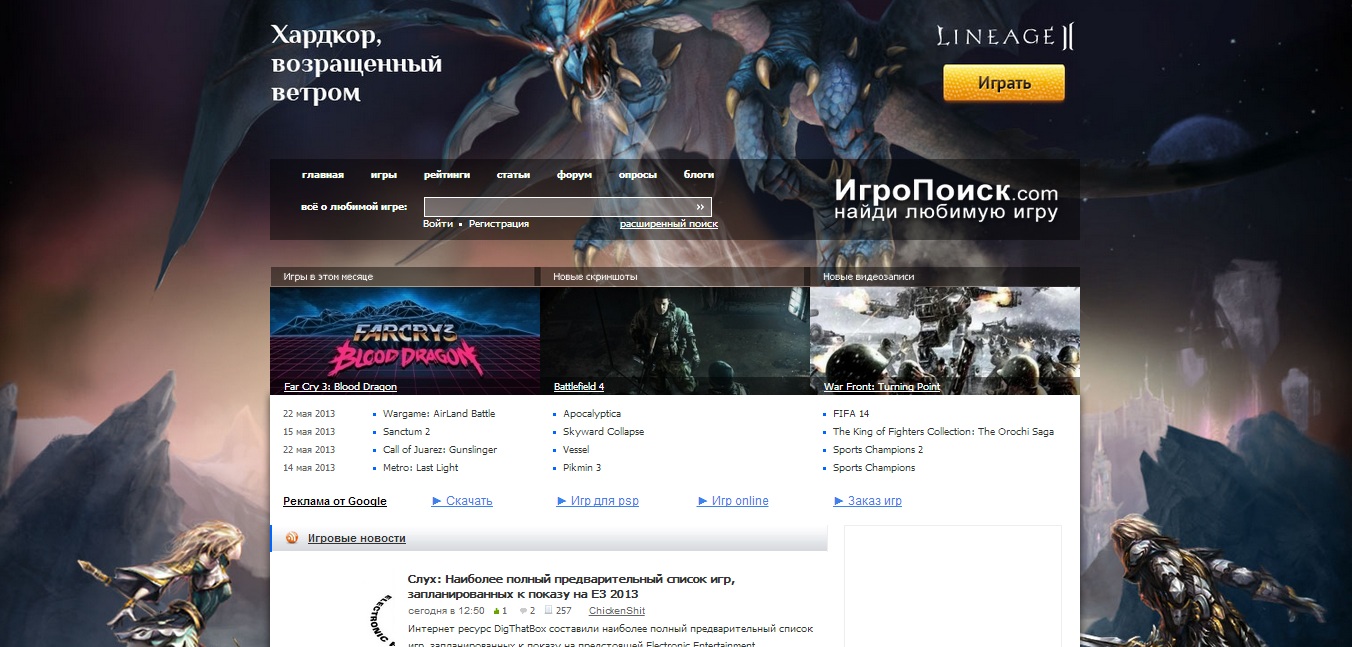
Task: Click the RSS feed icon beside Игровые новости
Action: tap(292, 538)
